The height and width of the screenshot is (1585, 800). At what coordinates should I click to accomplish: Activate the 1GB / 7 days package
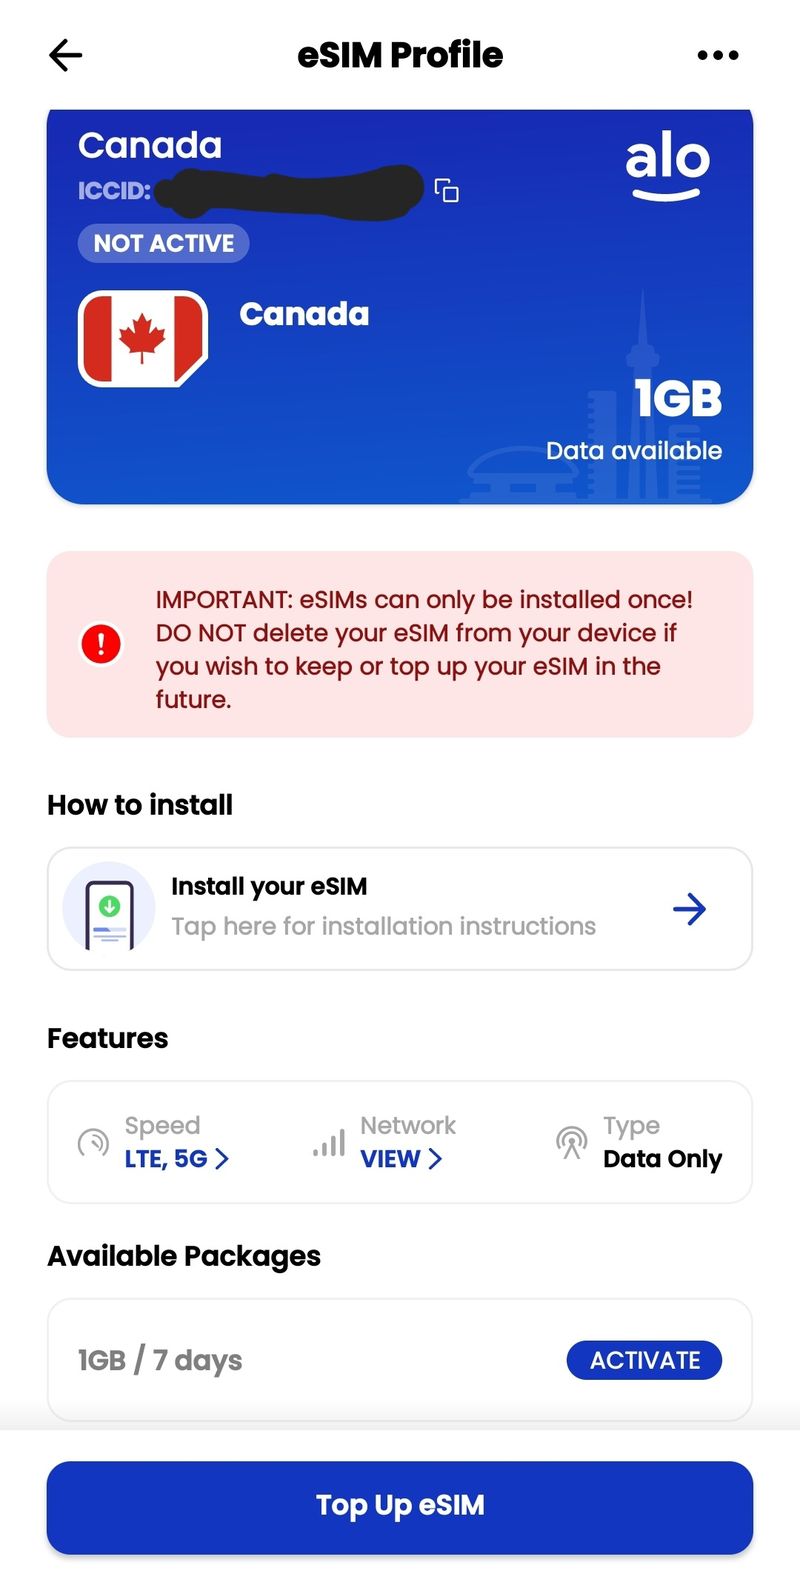click(x=644, y=1360)
